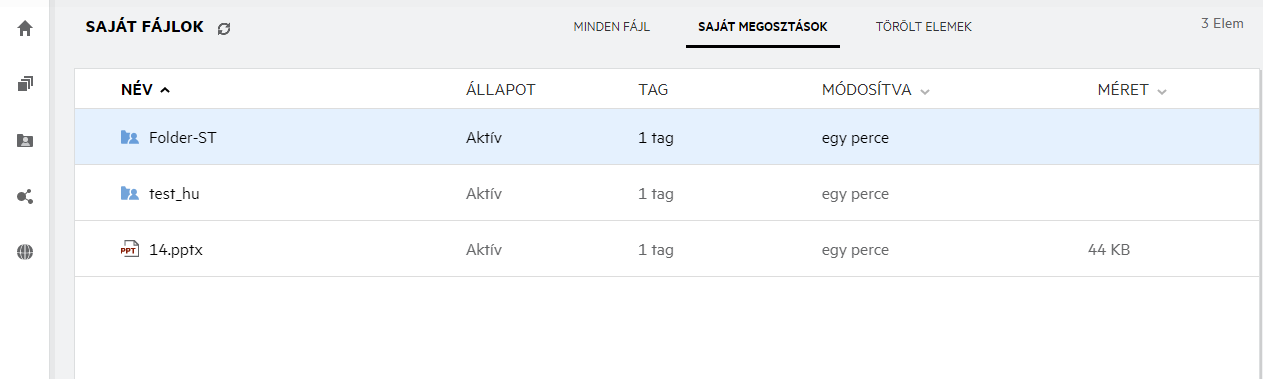Open the test_hu folder name
This screenshot has height=379, width=1263.
point(174,194)
